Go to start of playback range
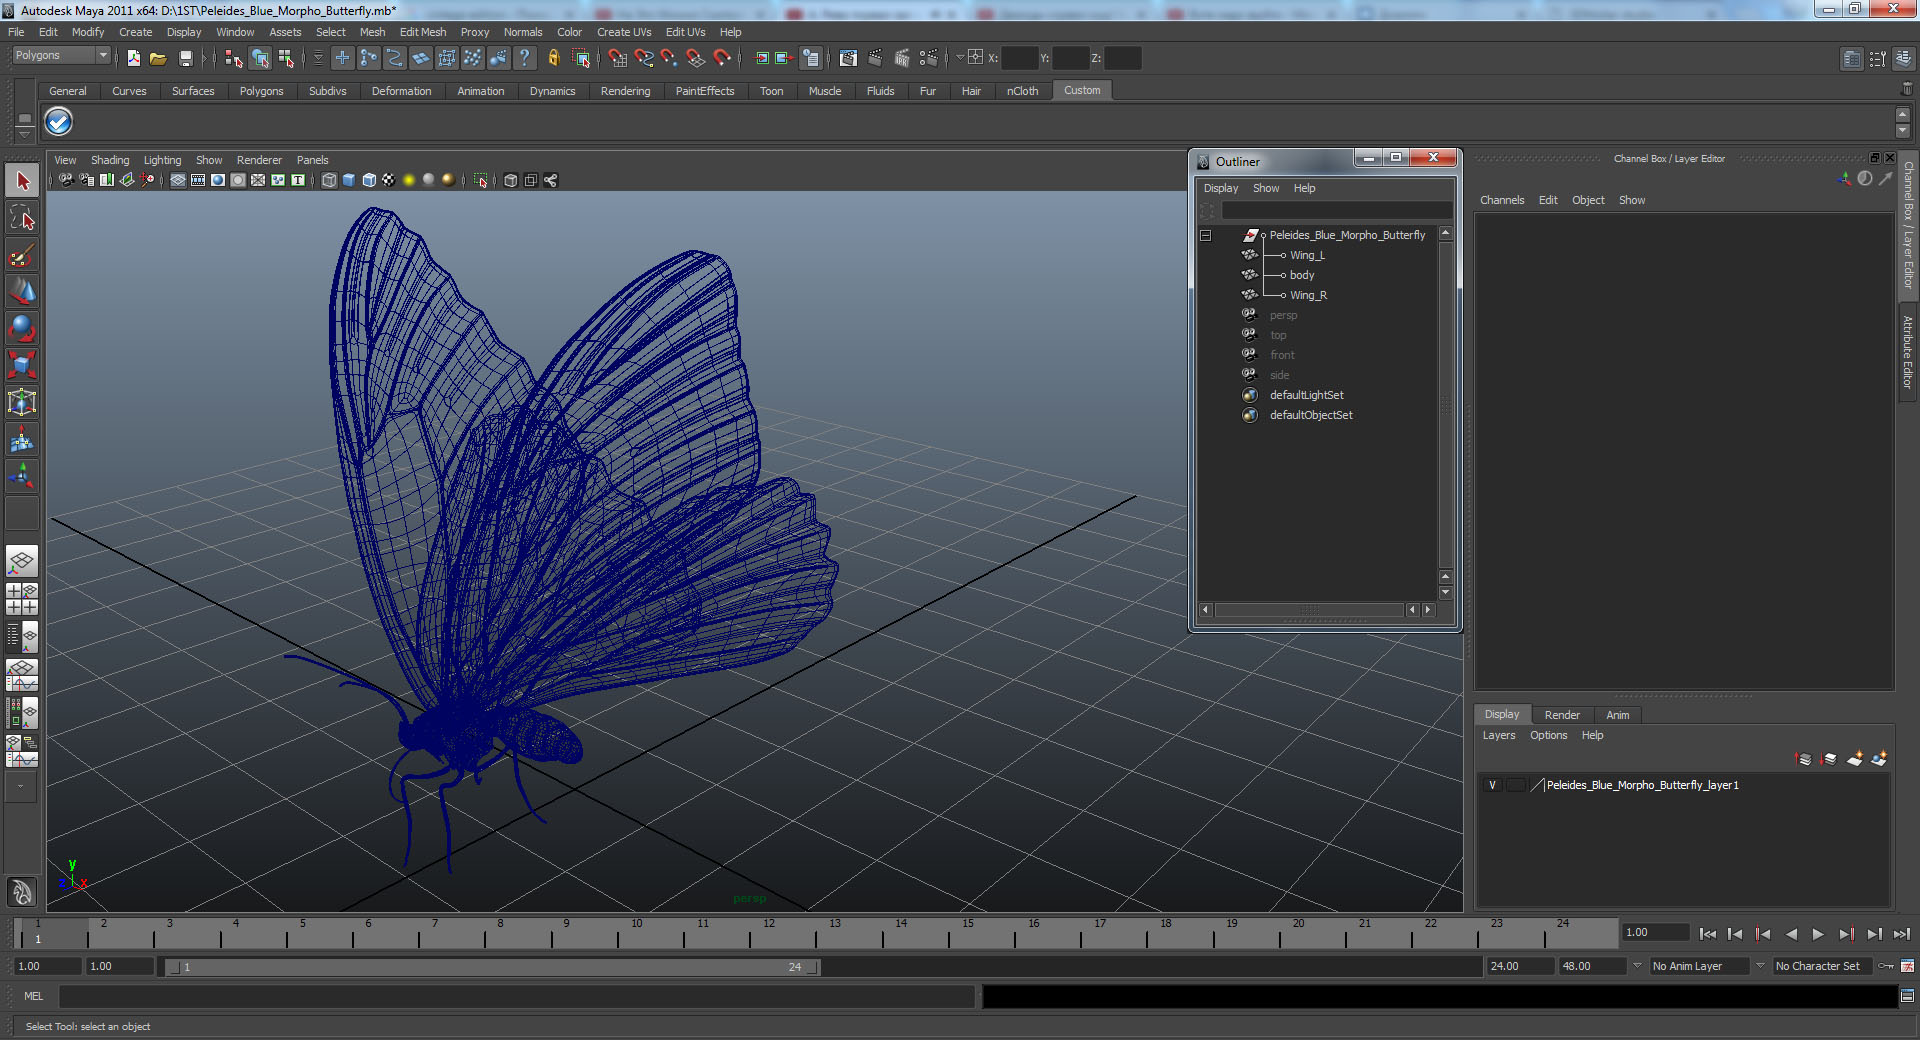 coord(1707,934)
